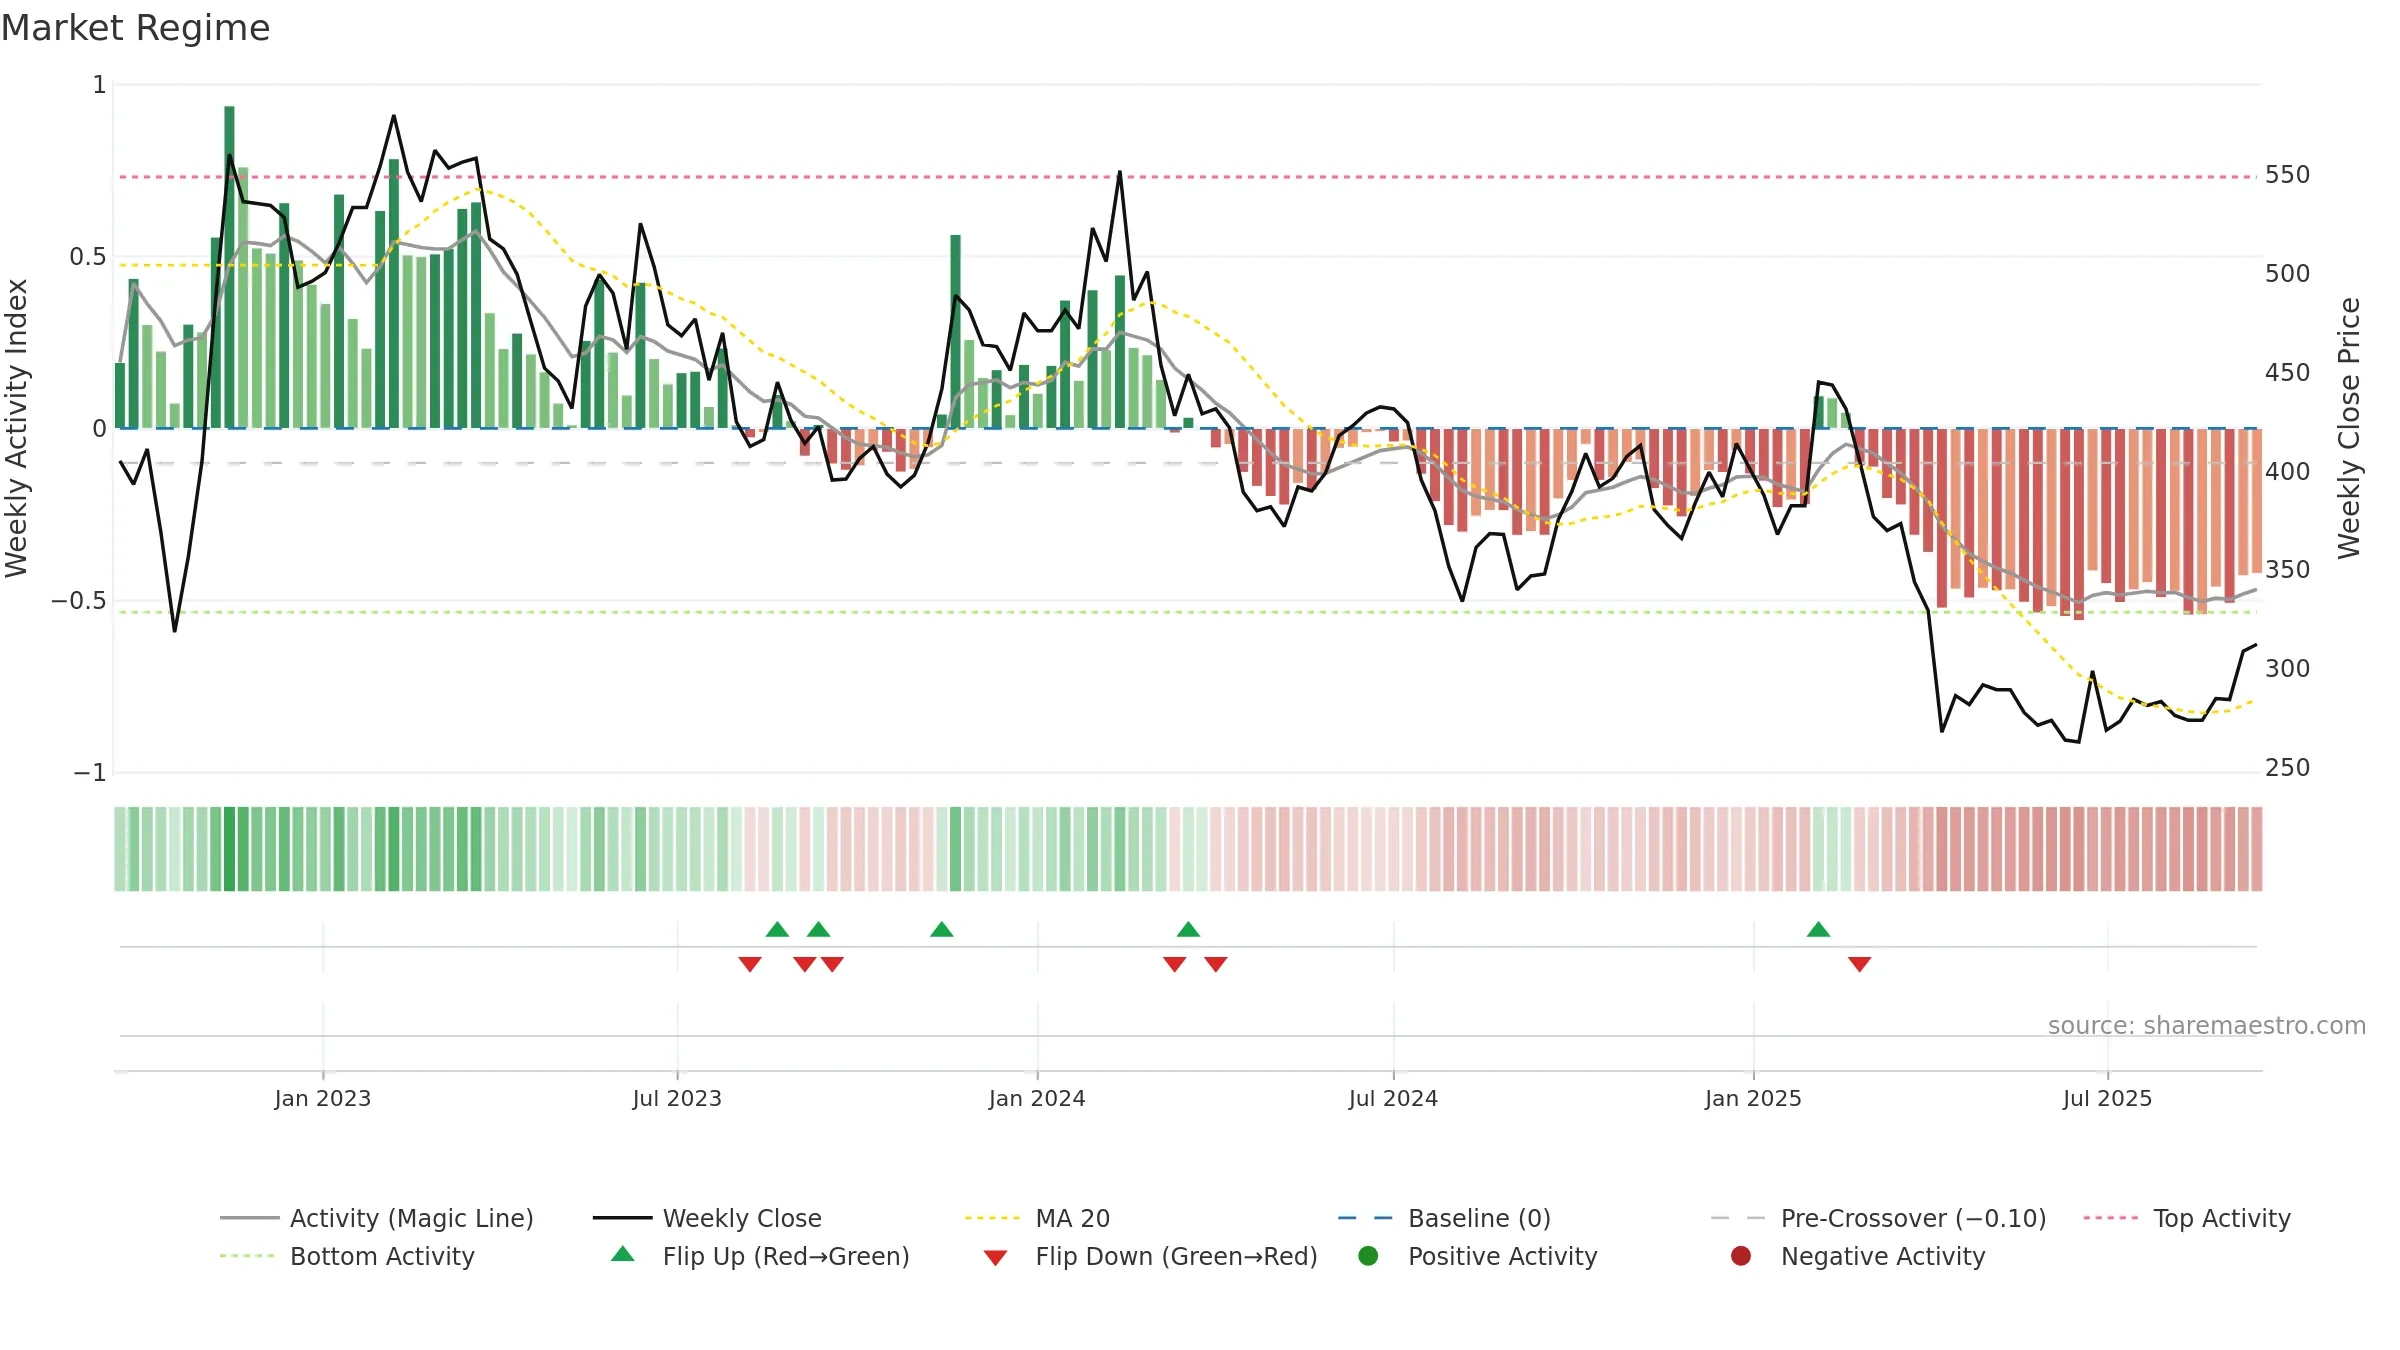Click the first red flip-down triangle after Jul 2023

pyautogui.click(x=750, y=964)
